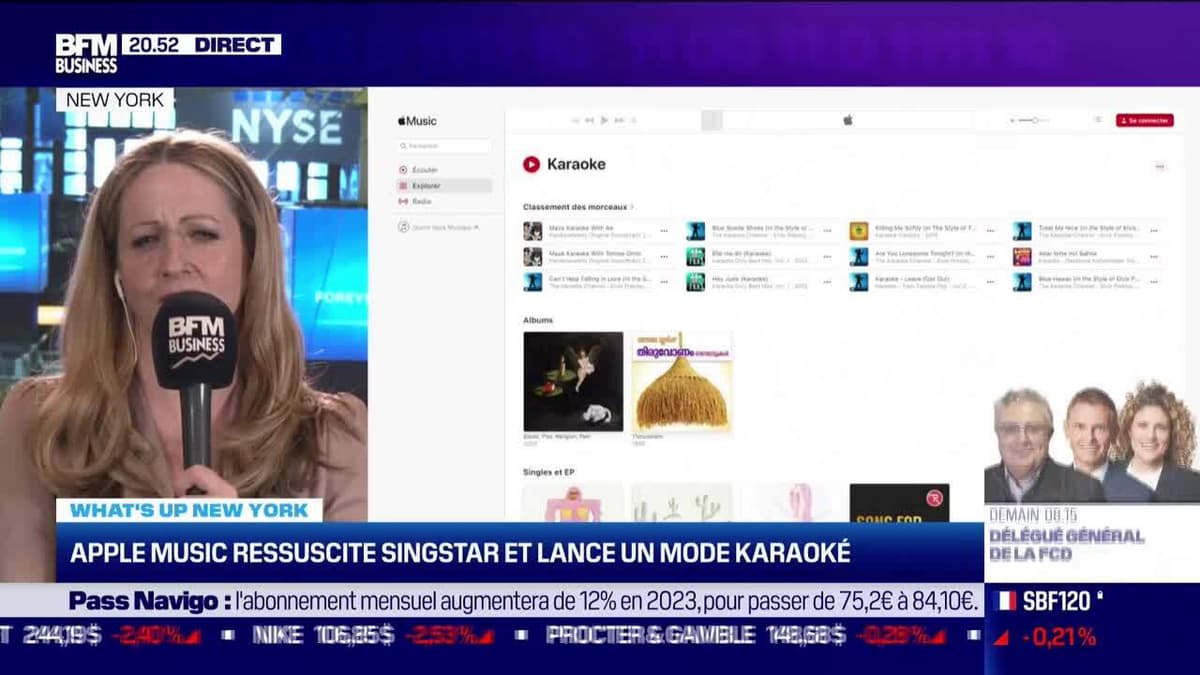Click the Apple Music logo in the sidebar
This screenshot has width=1200, height=675.
point(417,121)
